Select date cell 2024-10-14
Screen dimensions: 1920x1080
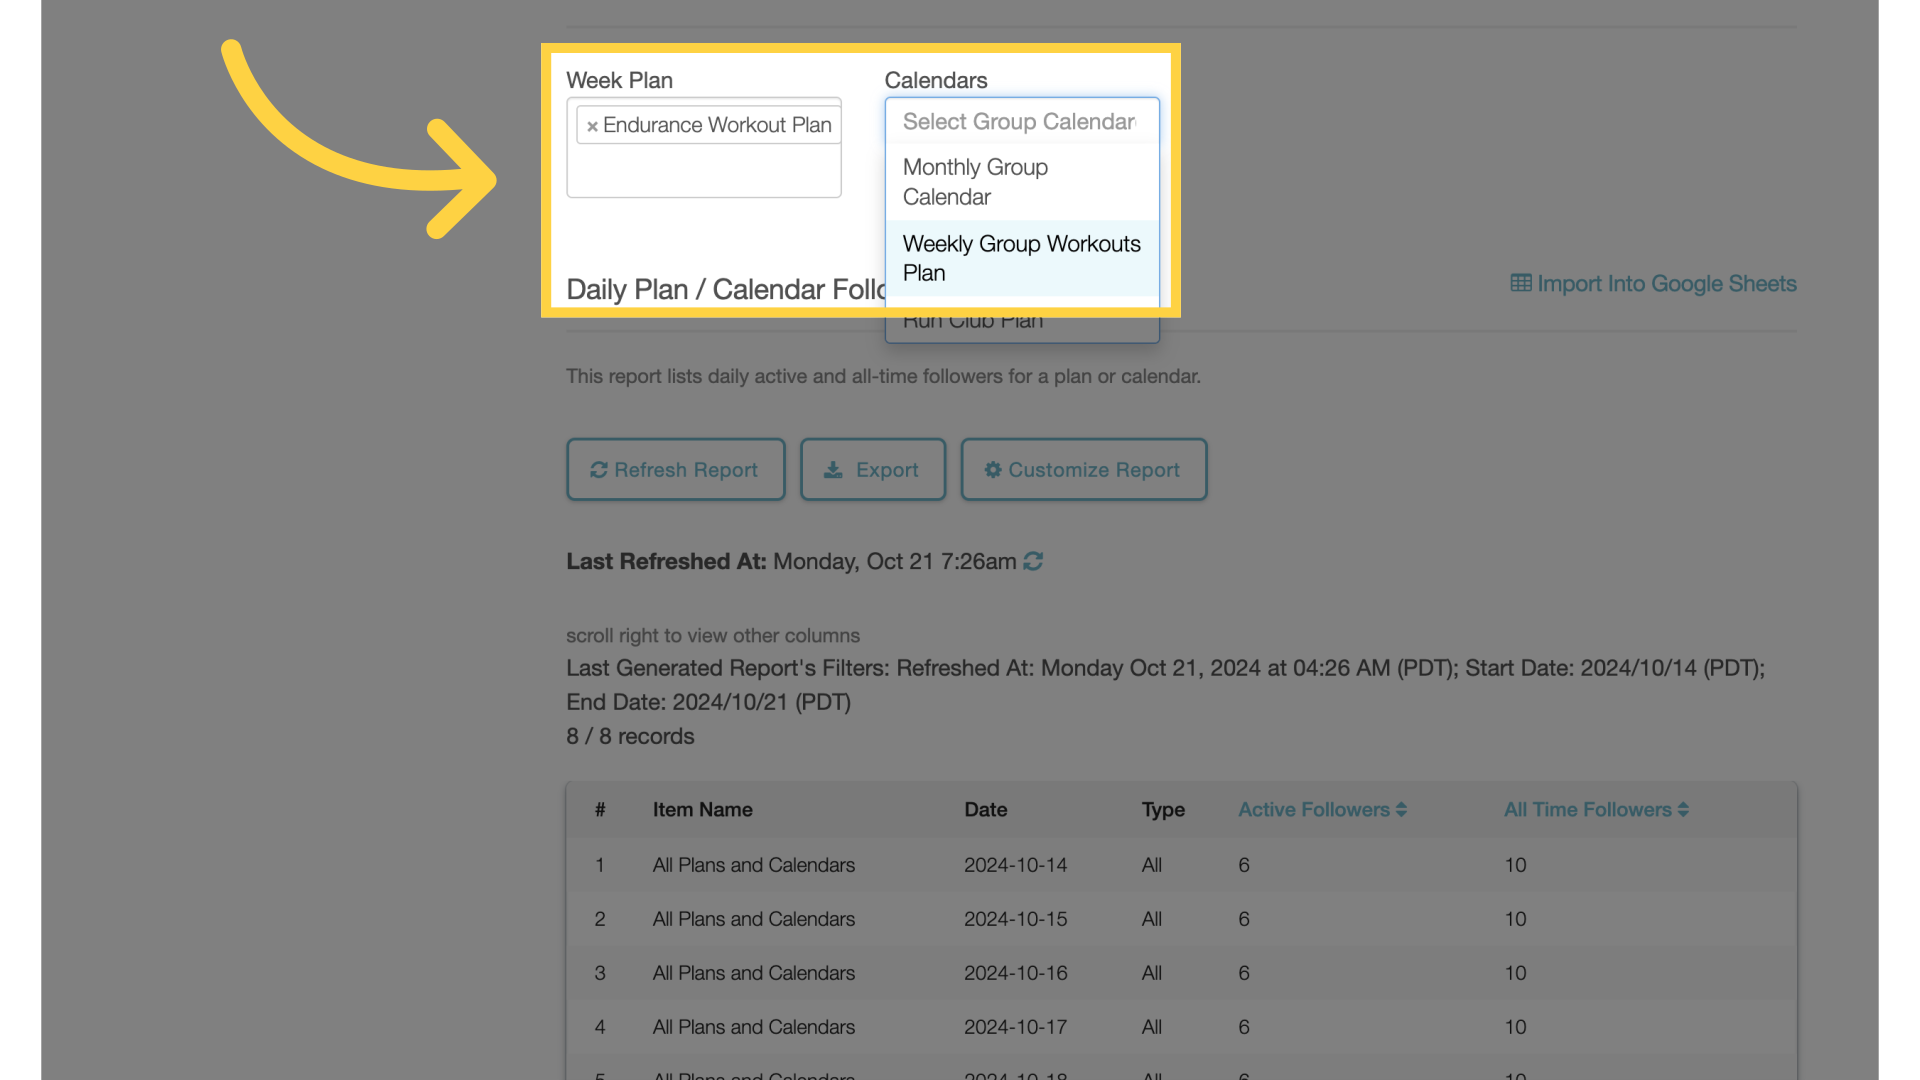coord(1015,865)
